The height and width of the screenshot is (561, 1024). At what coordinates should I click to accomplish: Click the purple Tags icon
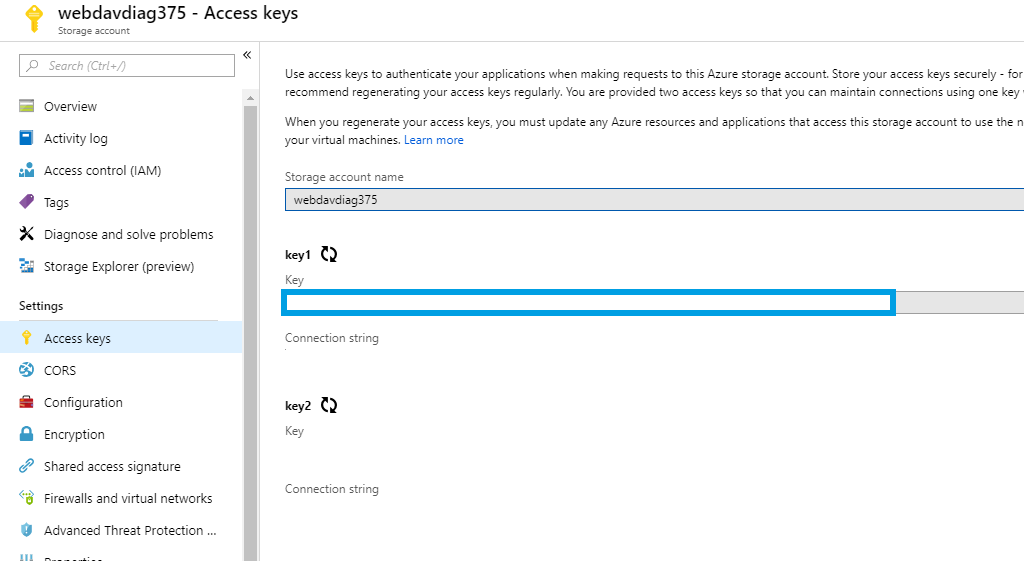pyautogui.click(x=27, y=202)
